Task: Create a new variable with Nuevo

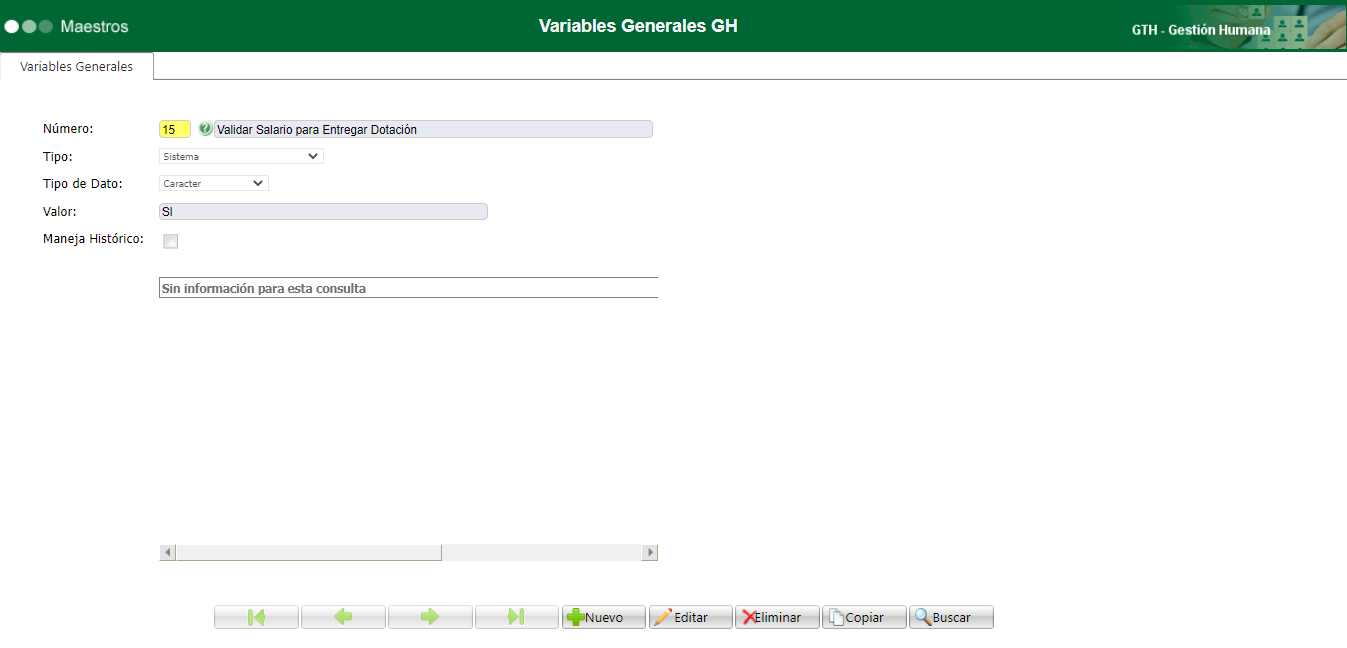Action: (x=604, y=617)
